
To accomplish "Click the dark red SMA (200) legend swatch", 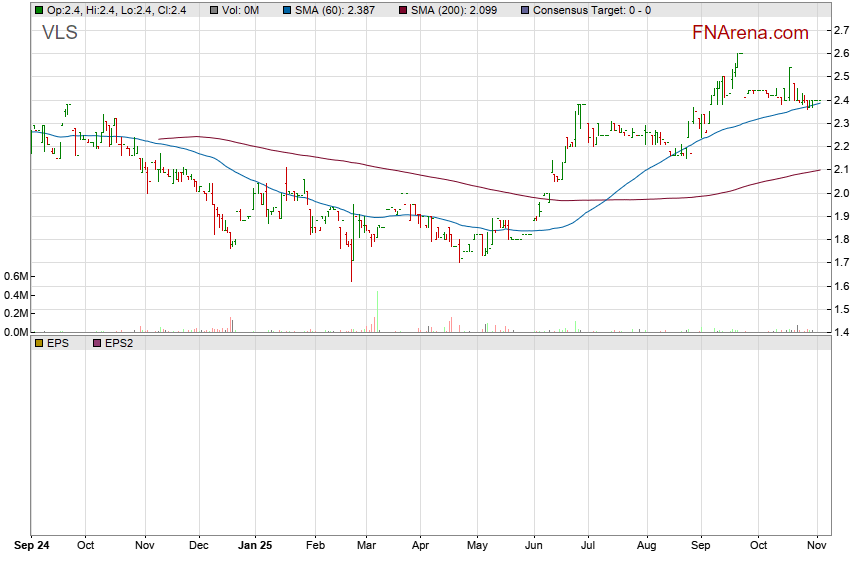I will click(403, 10).
